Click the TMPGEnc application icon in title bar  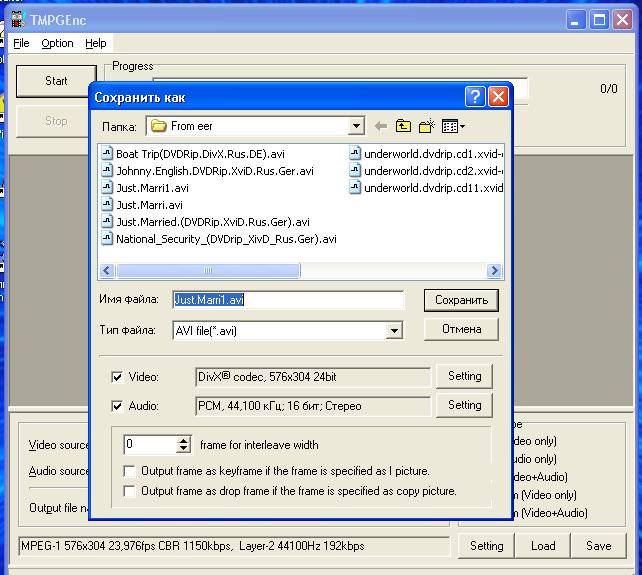(x=18, y=20)
